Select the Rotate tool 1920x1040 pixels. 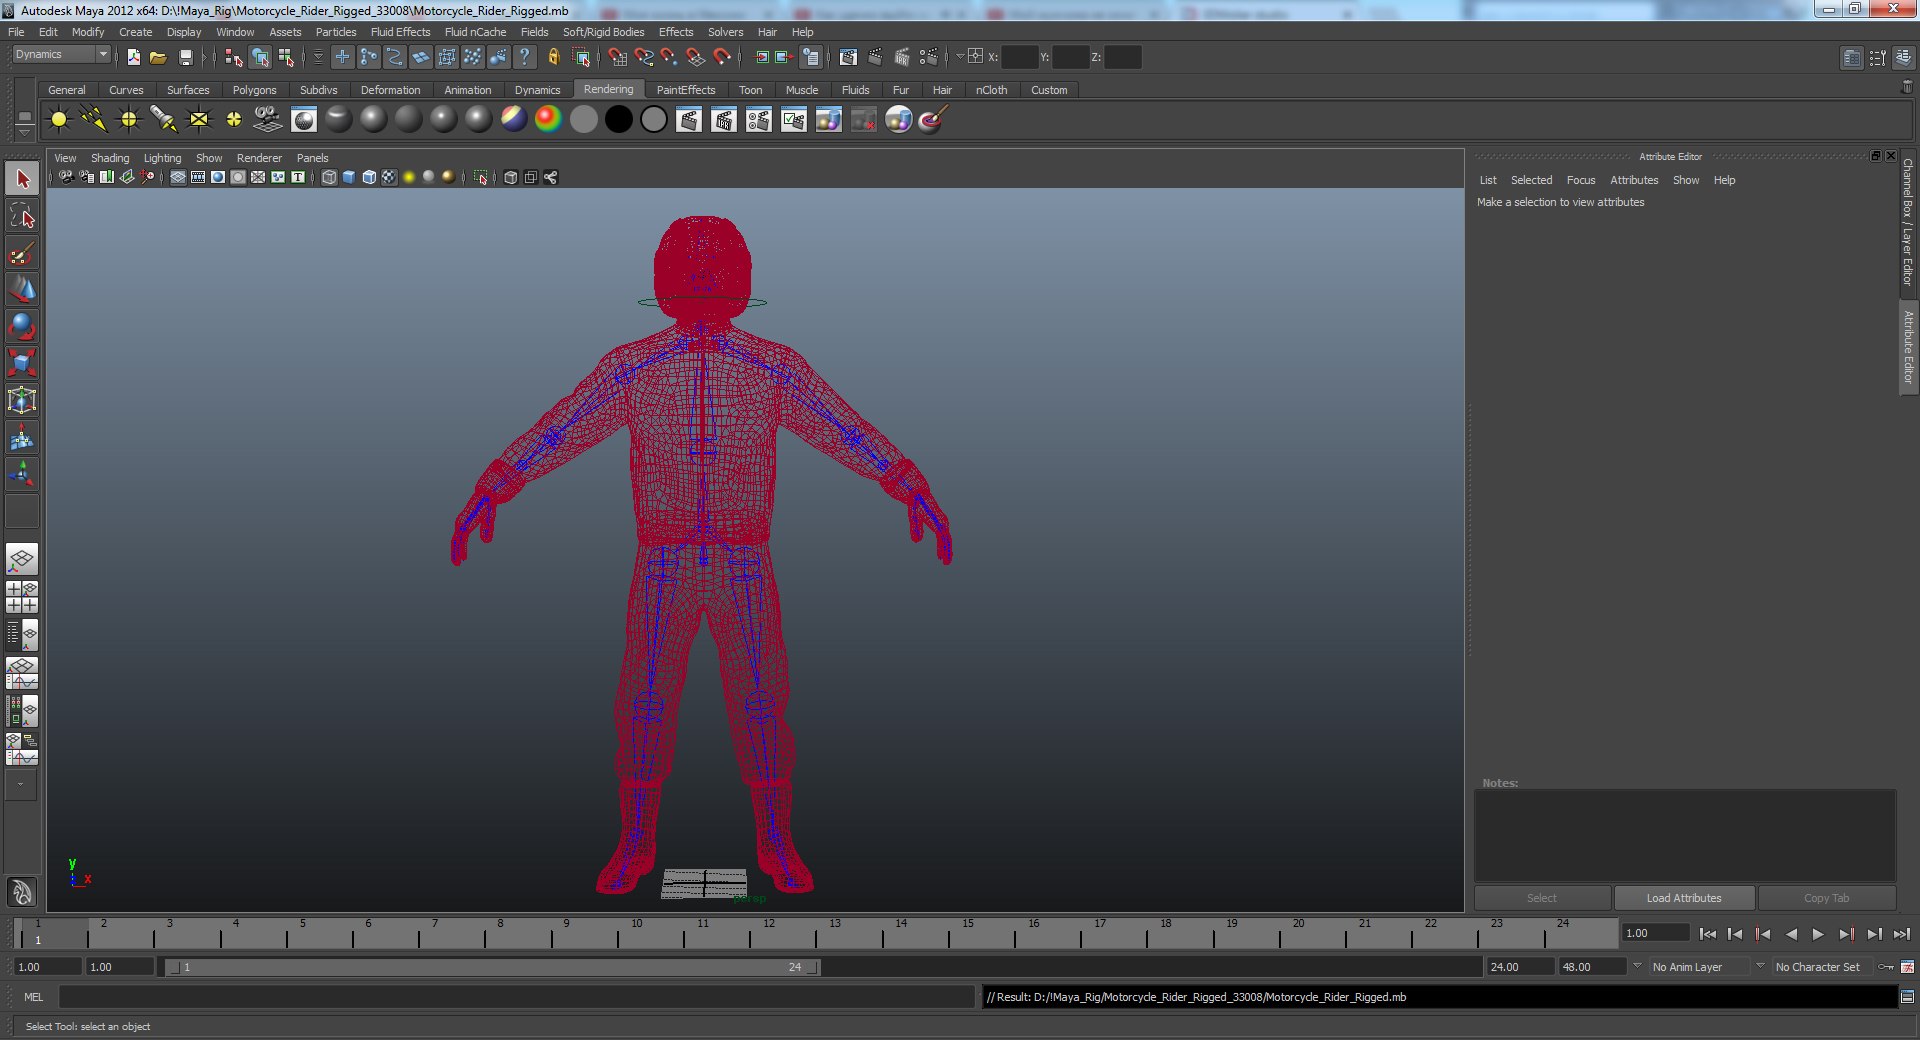[x=22, y=327]
